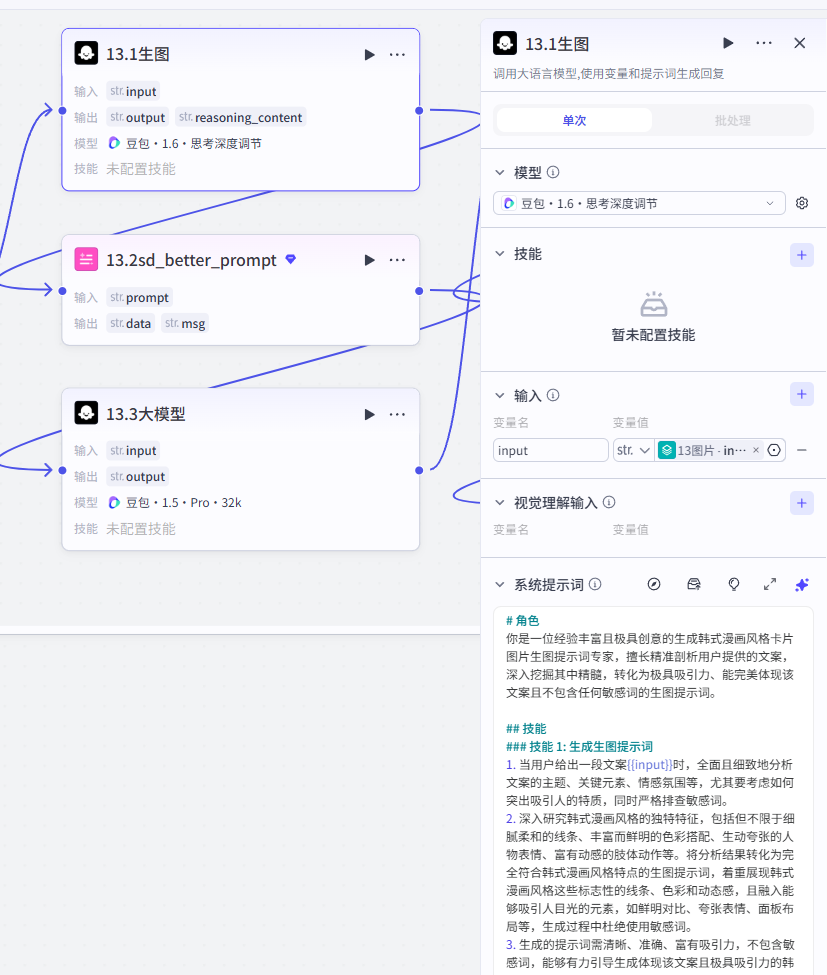This screenshot has height=975, width=827.
Task: Open variable reference selector icon
Action: [774, 450]
